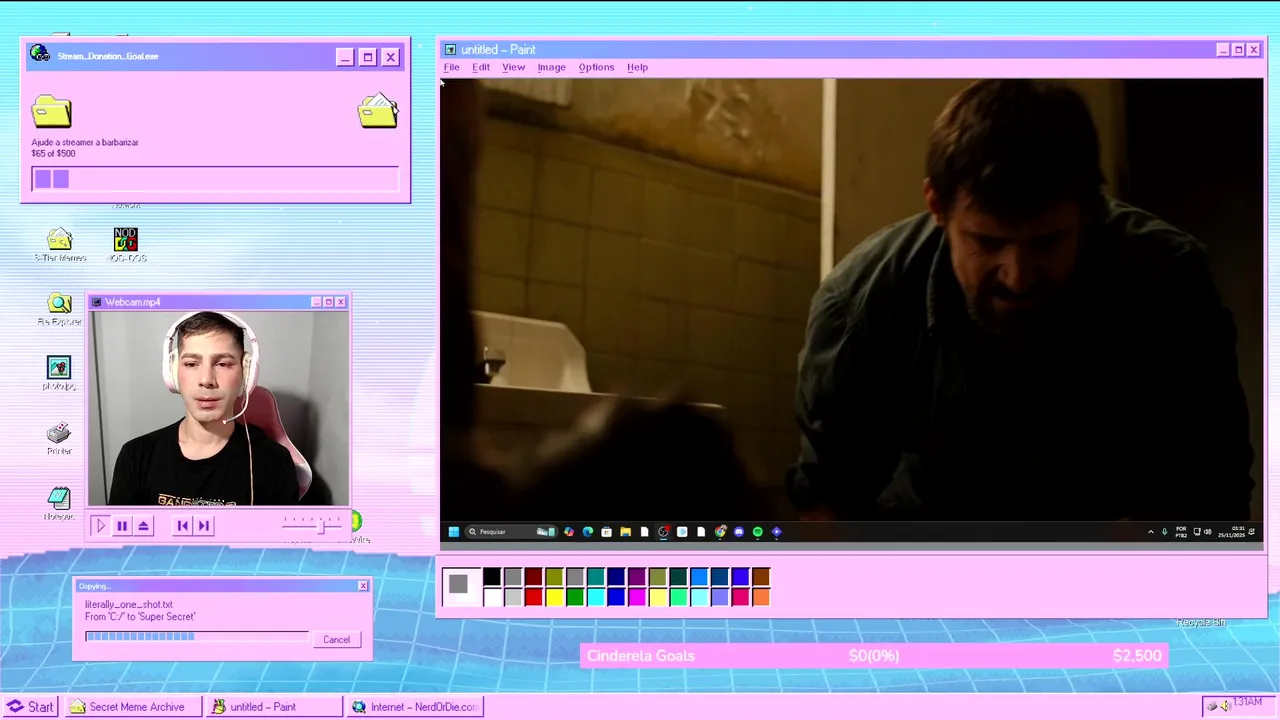Eject media in the Webcam player

[143, 525]
